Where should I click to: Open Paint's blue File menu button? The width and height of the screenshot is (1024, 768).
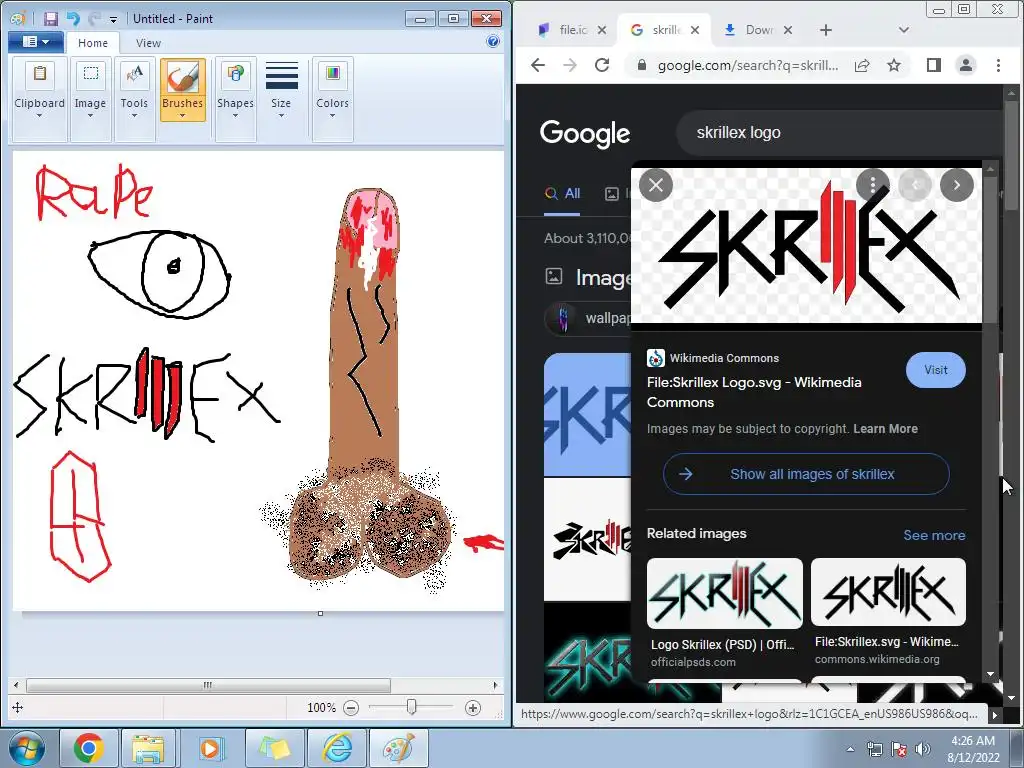(x=36, y=42)
